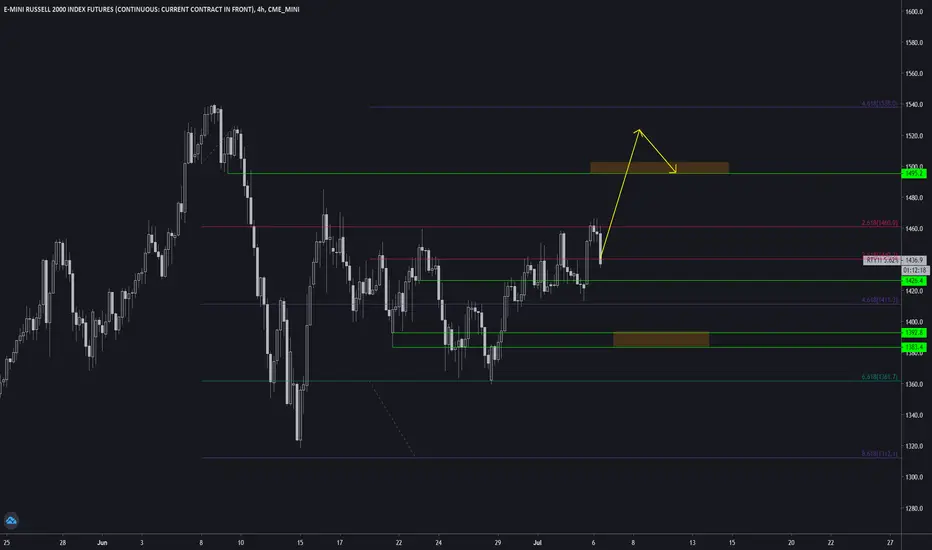Click the 6.618 (1361.7) Fibonacci level label

880,377
